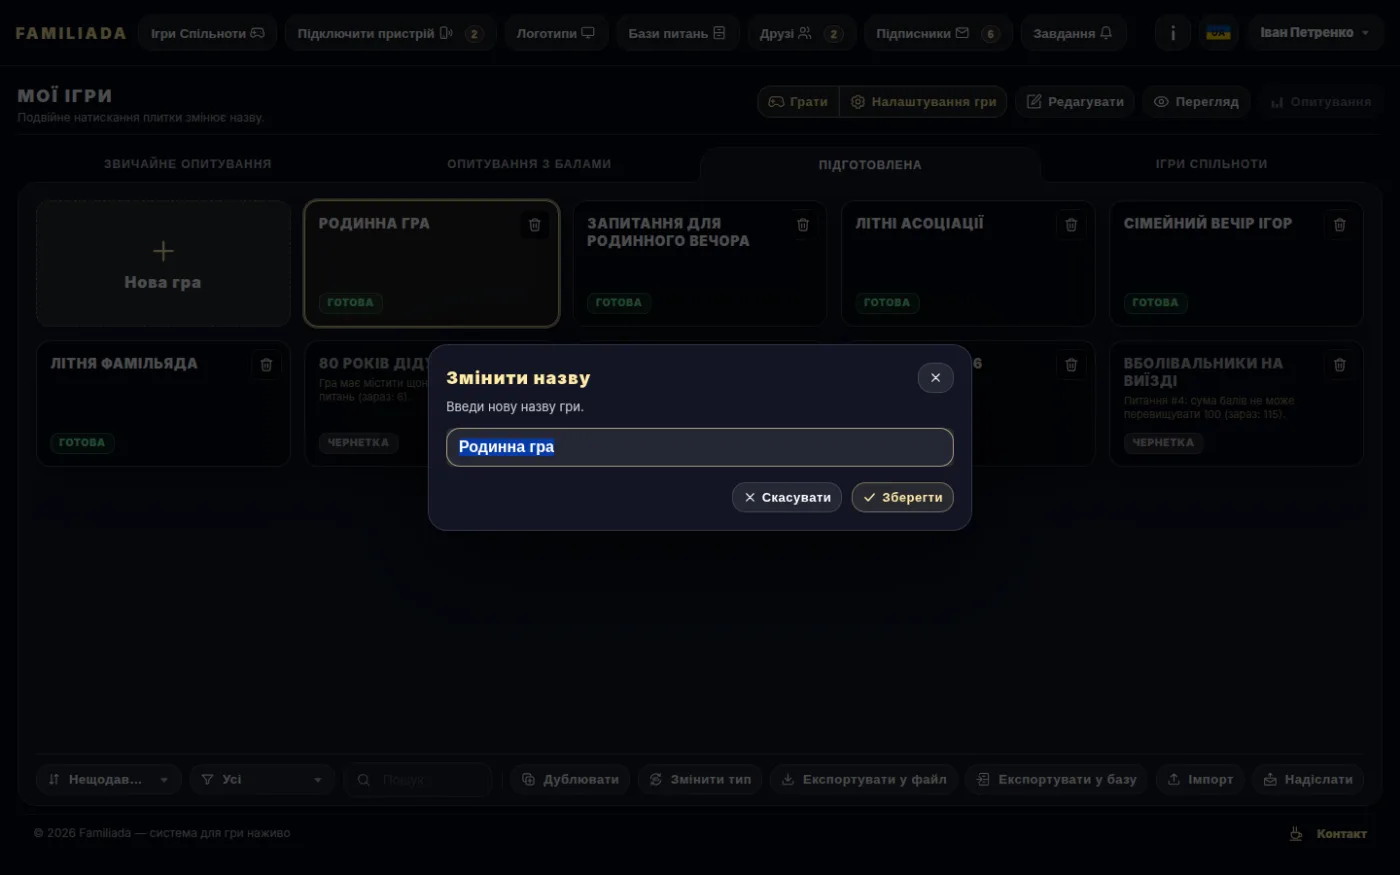Screen dimensions: 1400x875
Task: Expand Іван Петренко user menu
Action: coord(1315,33)
